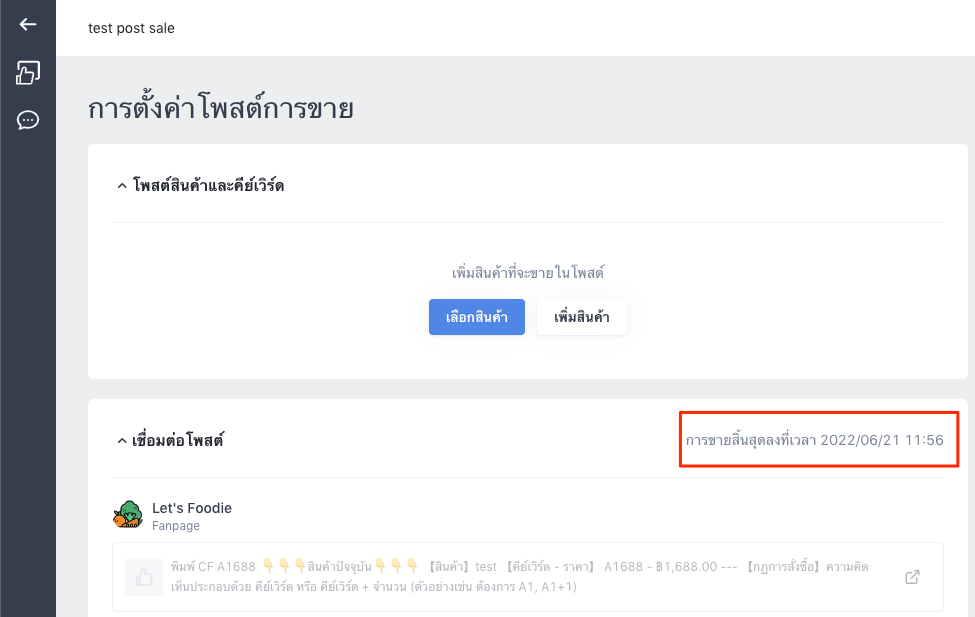Open linked post in new tab icon

(912, 577)
